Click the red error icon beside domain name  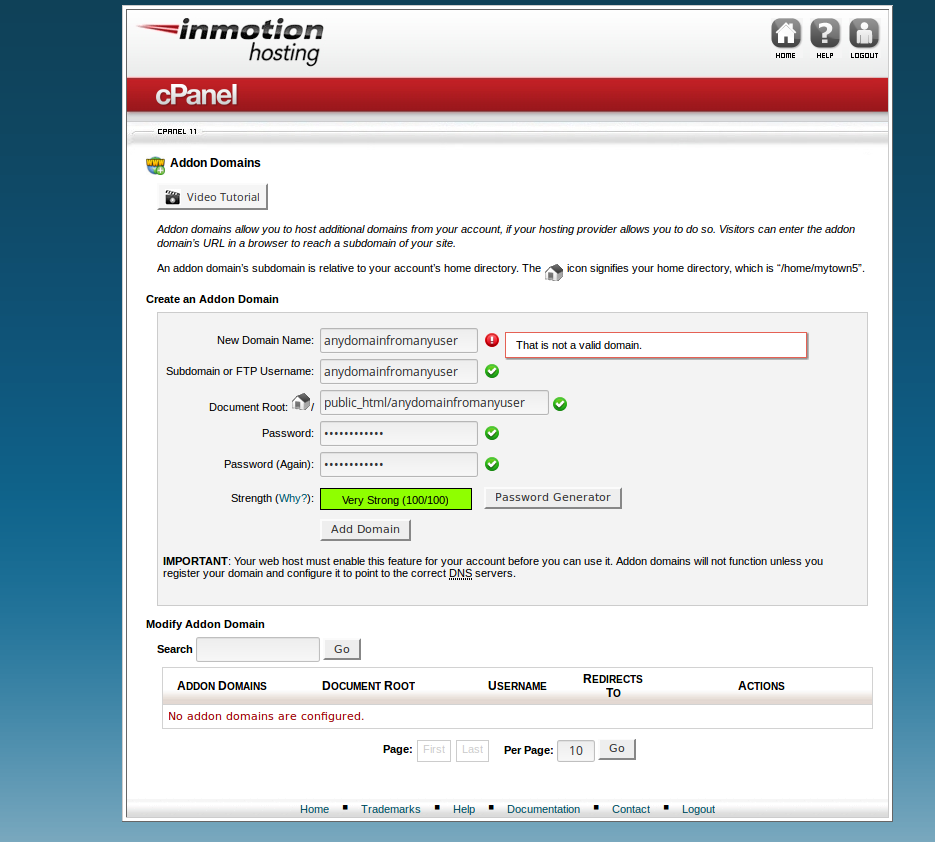point(492,340)
